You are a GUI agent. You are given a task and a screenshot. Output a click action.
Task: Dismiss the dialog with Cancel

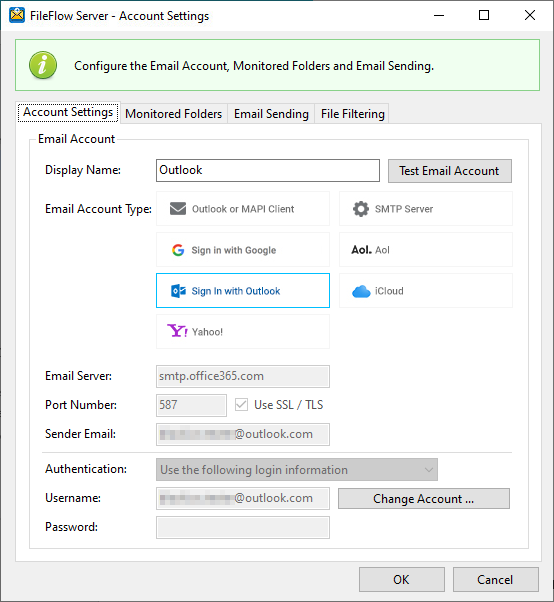tap(496, 579)
